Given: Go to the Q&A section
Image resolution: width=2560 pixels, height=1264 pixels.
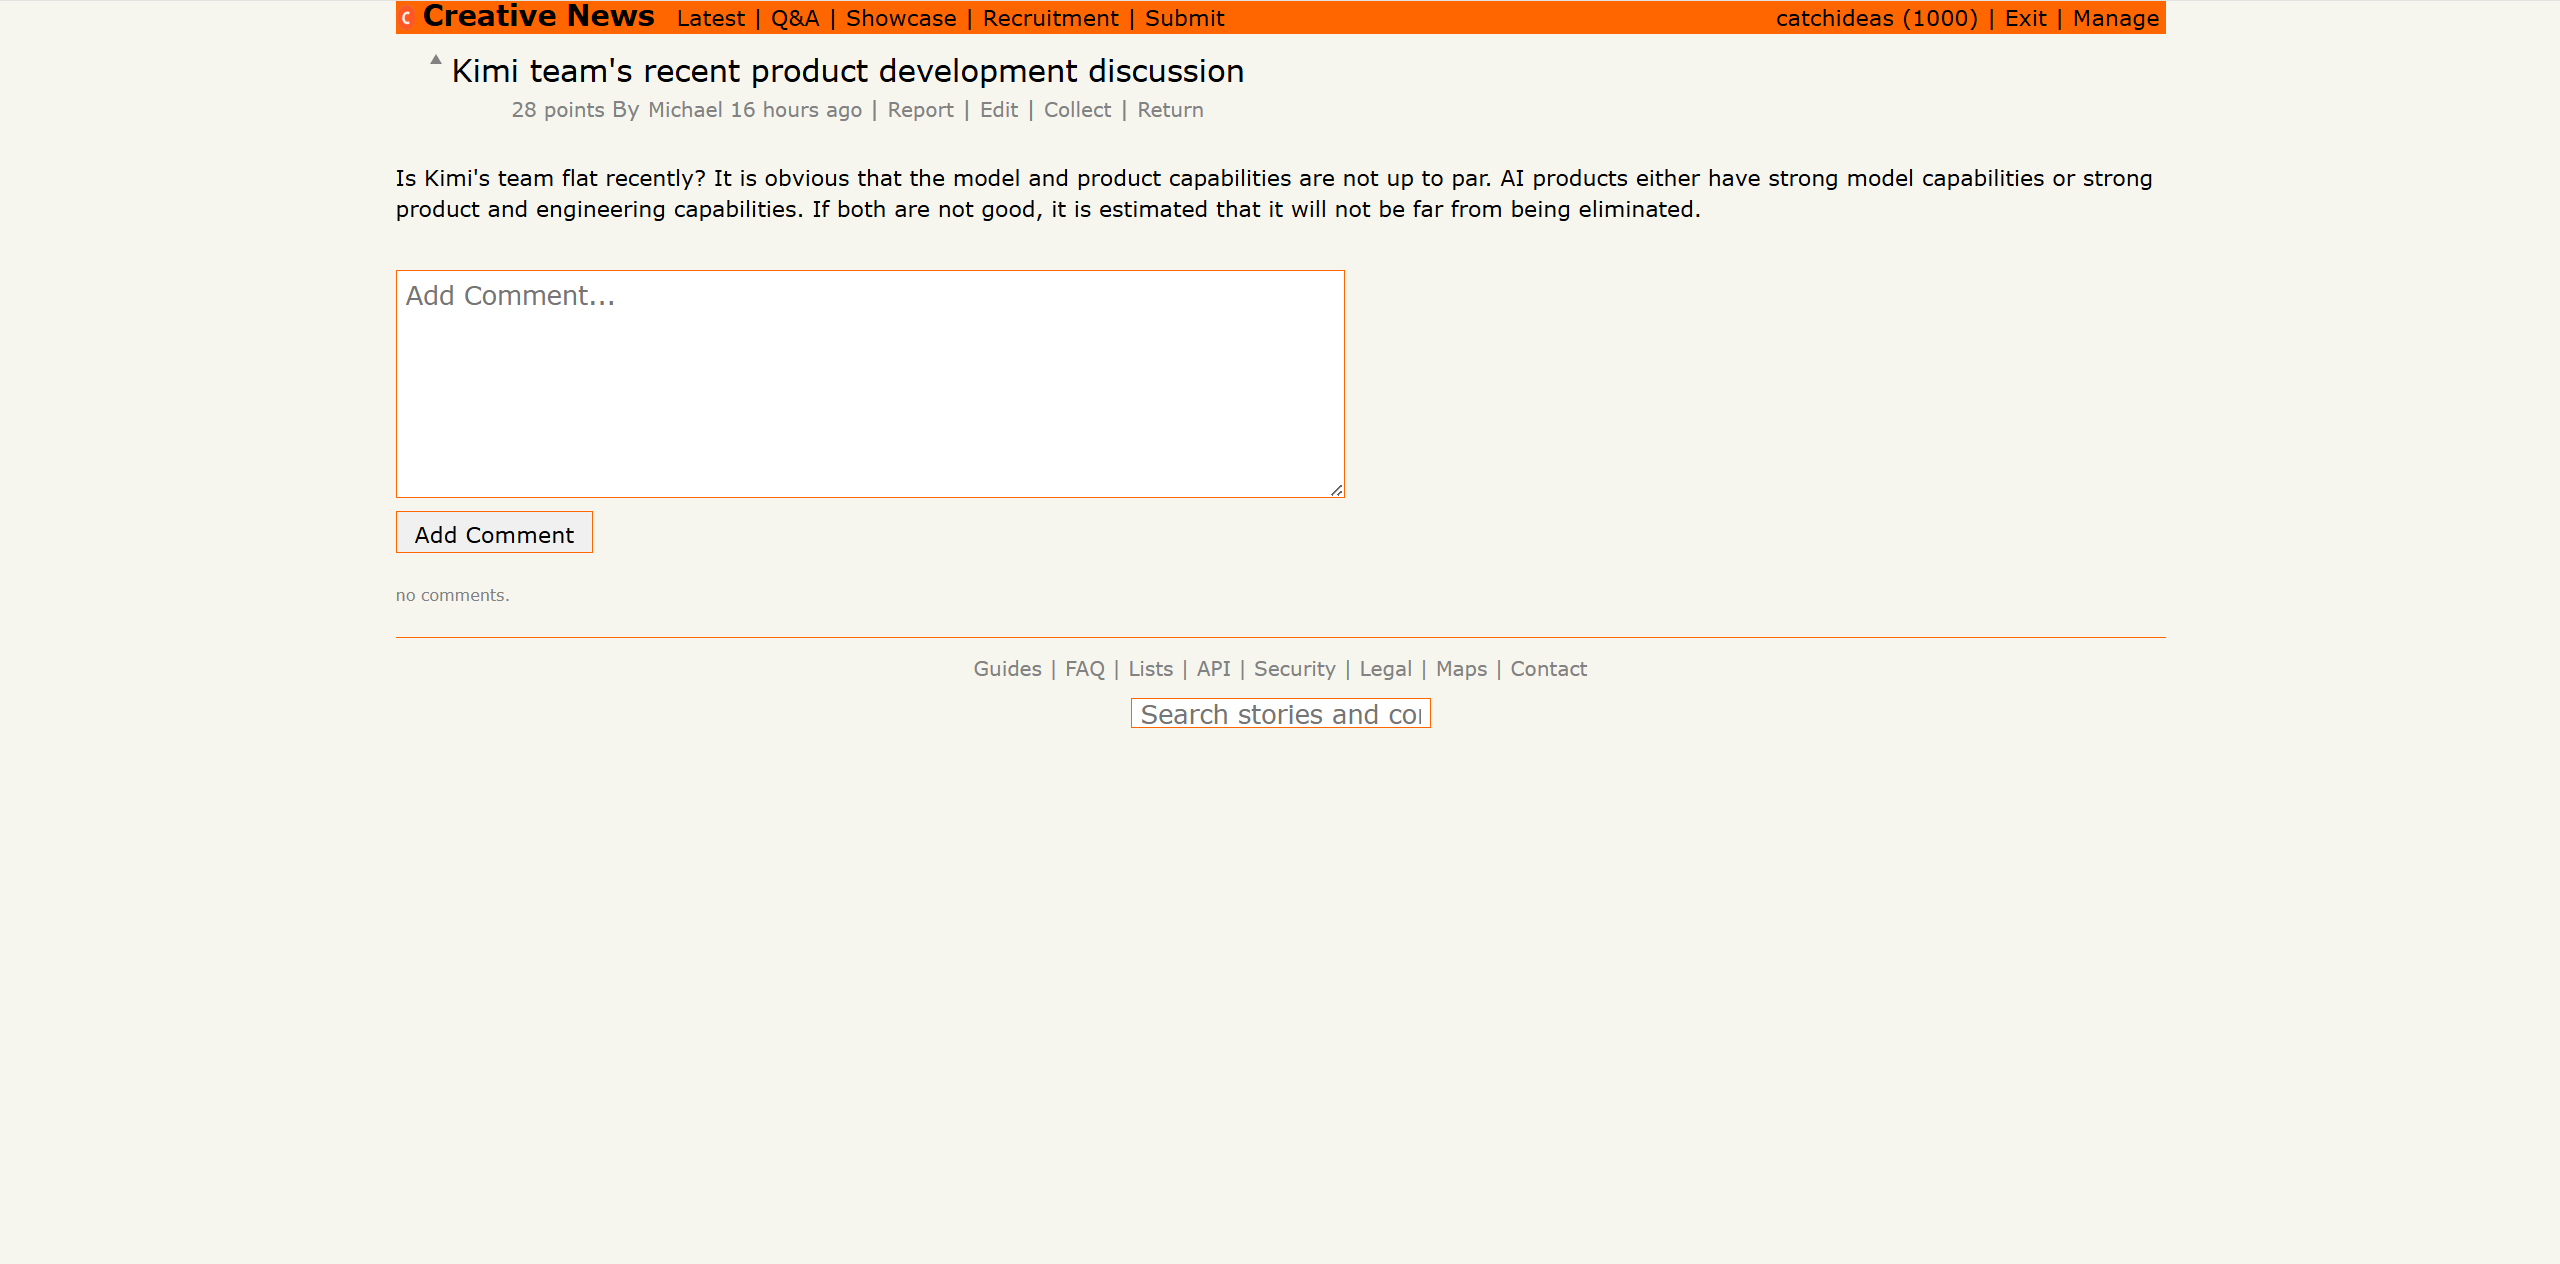Looking at the screenshot, I should click(795, 18).
